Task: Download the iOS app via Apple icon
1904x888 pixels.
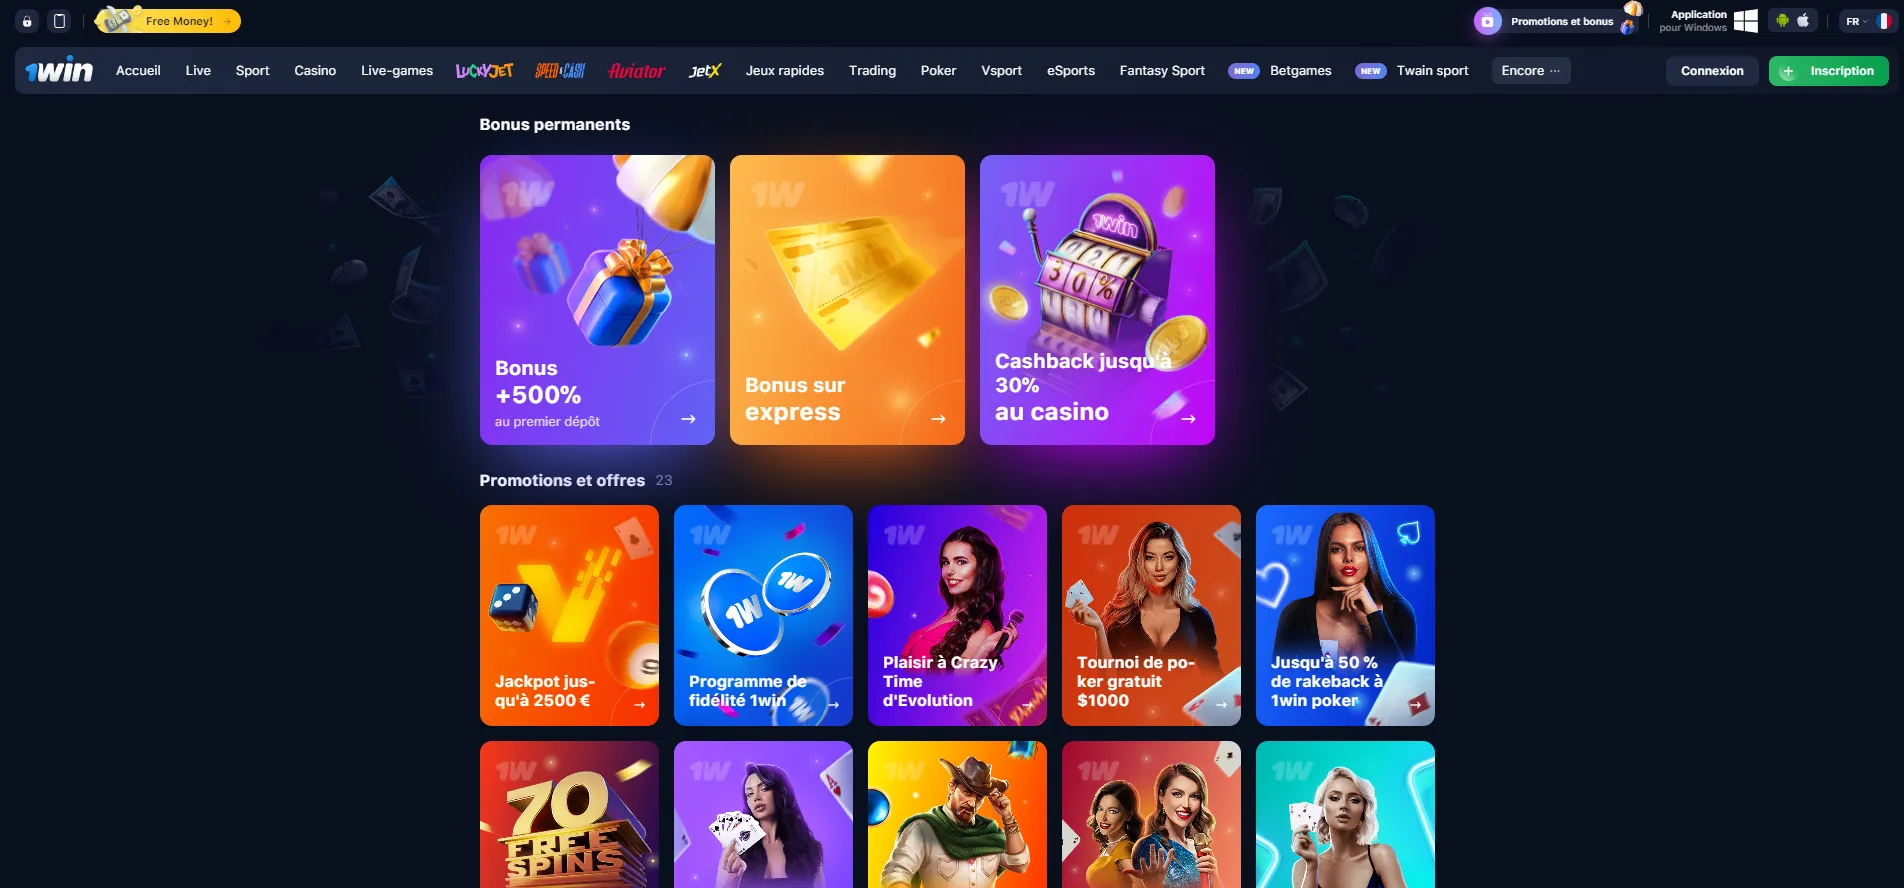Action: (x=1803, y=20)
